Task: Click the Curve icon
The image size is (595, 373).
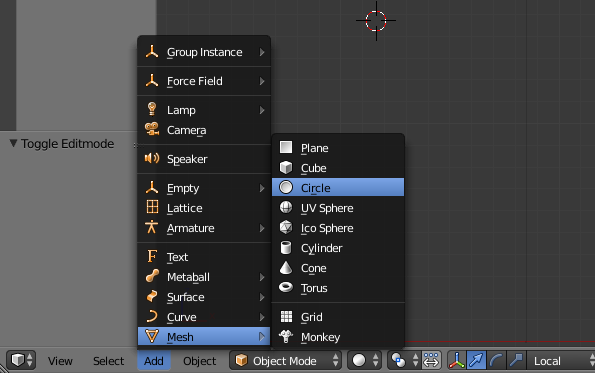Action: (x=152, y=316)
